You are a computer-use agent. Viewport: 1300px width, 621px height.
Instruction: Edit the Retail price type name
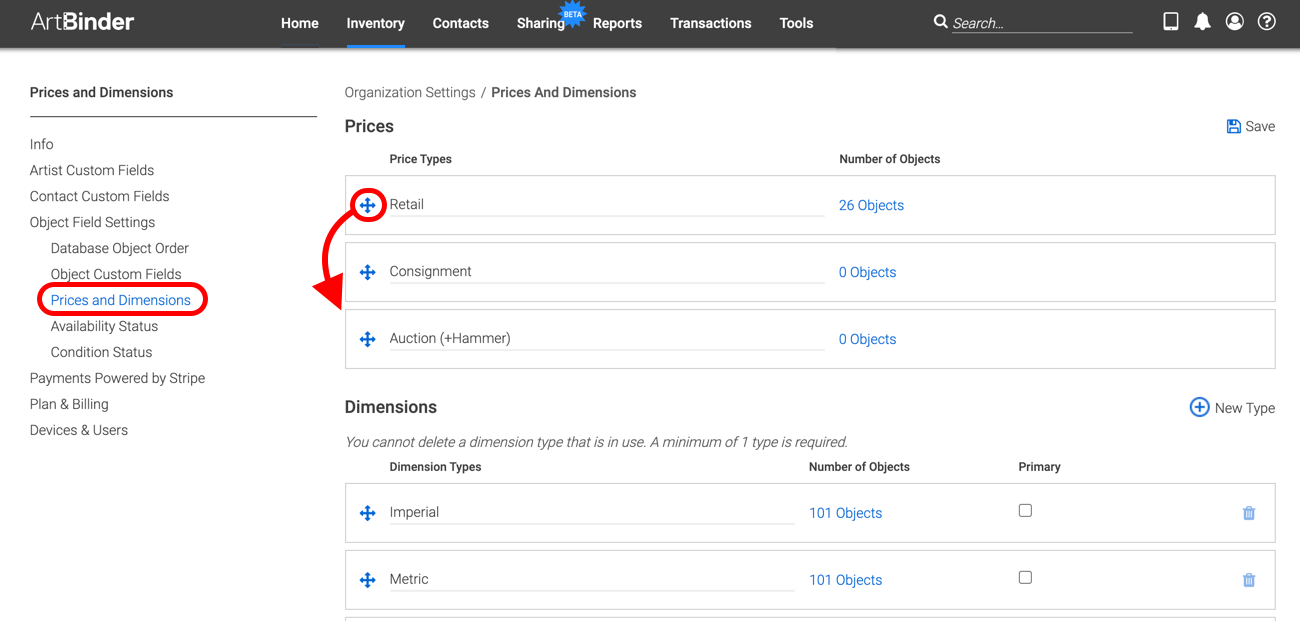pyautogui.click(x=607, y=204)
